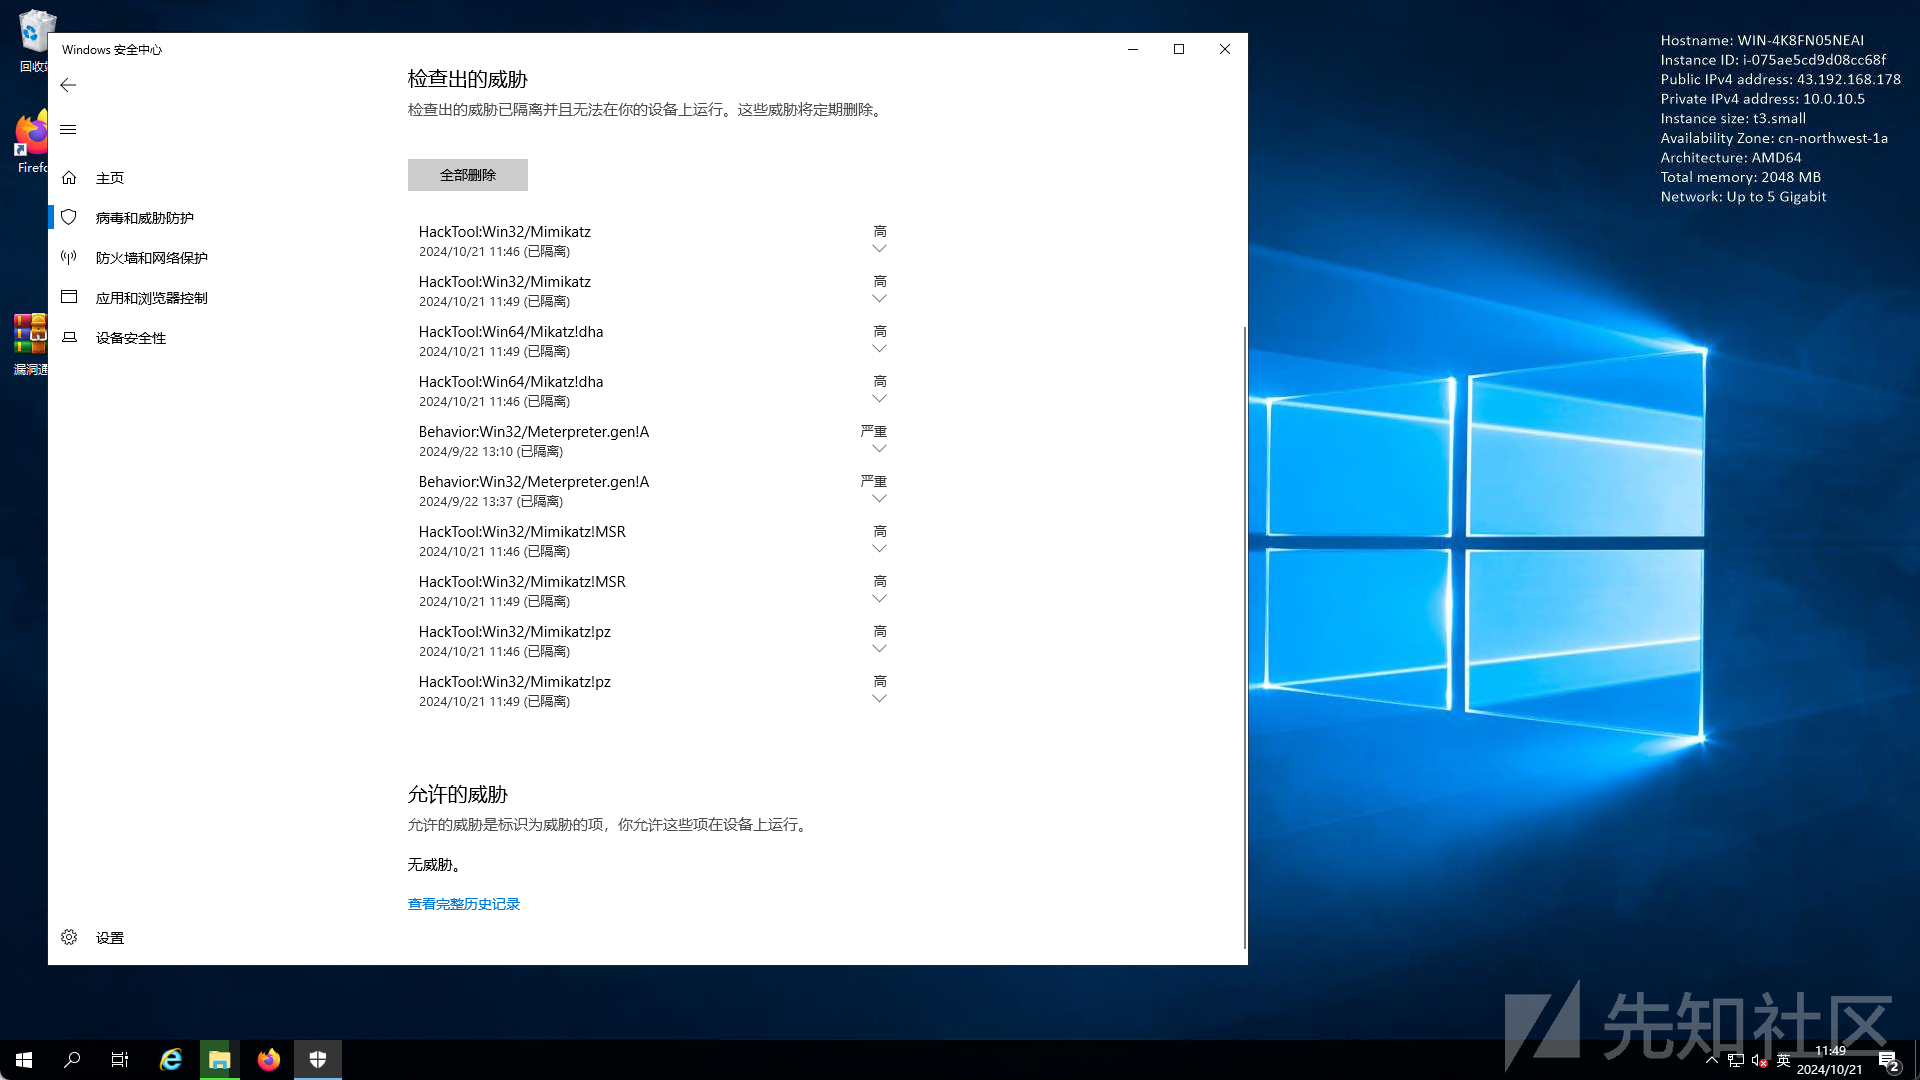Image resolution: width=1920 pixels, height=1080 pixels.
Task: Click the muted volume tray icon
Action: [x=1759, y=1060]
